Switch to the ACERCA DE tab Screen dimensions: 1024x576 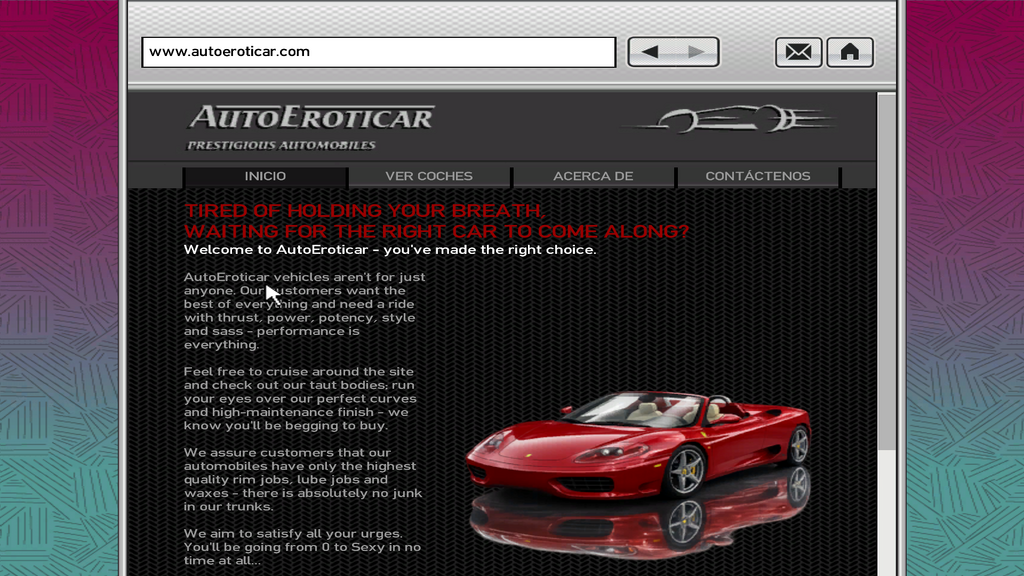coord(593,176)
